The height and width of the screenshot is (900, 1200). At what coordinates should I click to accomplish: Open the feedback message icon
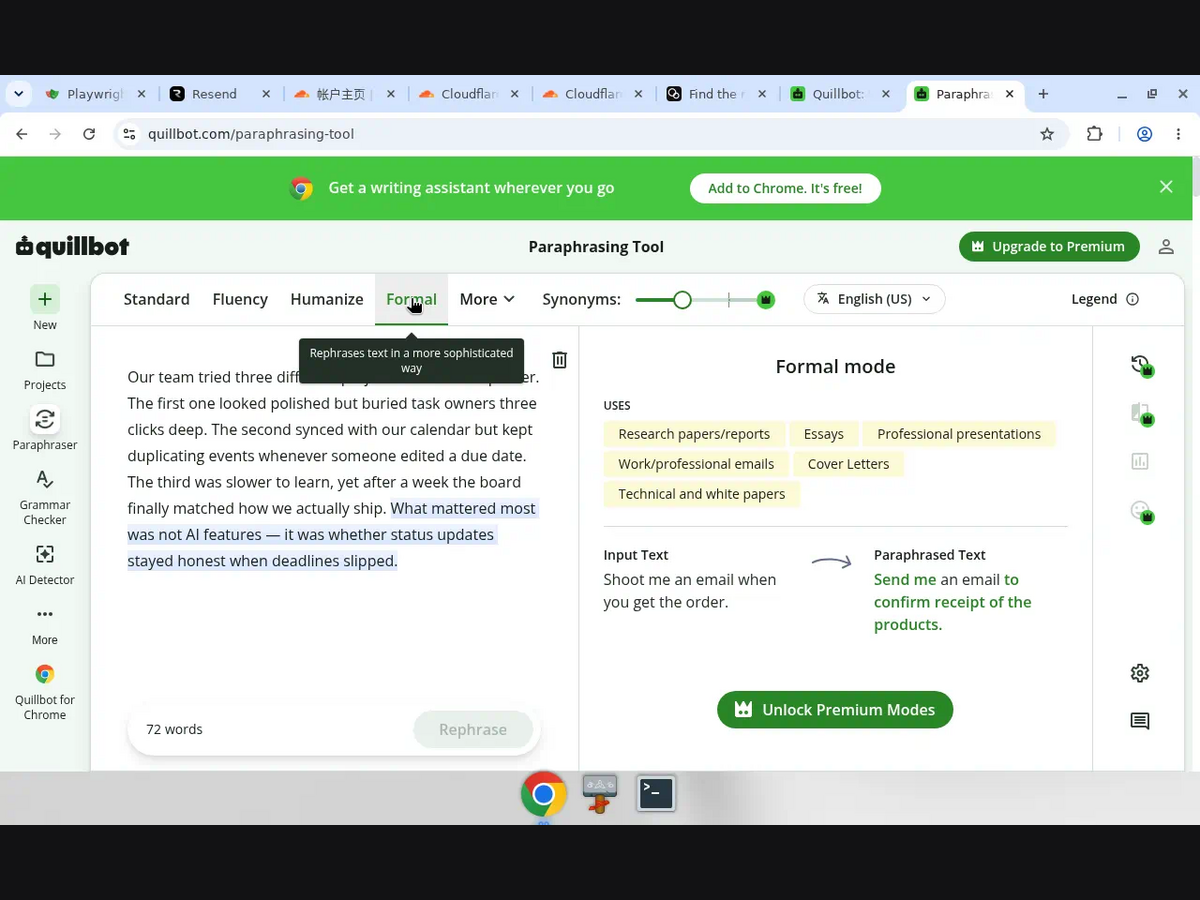(x=1140, y=721)
